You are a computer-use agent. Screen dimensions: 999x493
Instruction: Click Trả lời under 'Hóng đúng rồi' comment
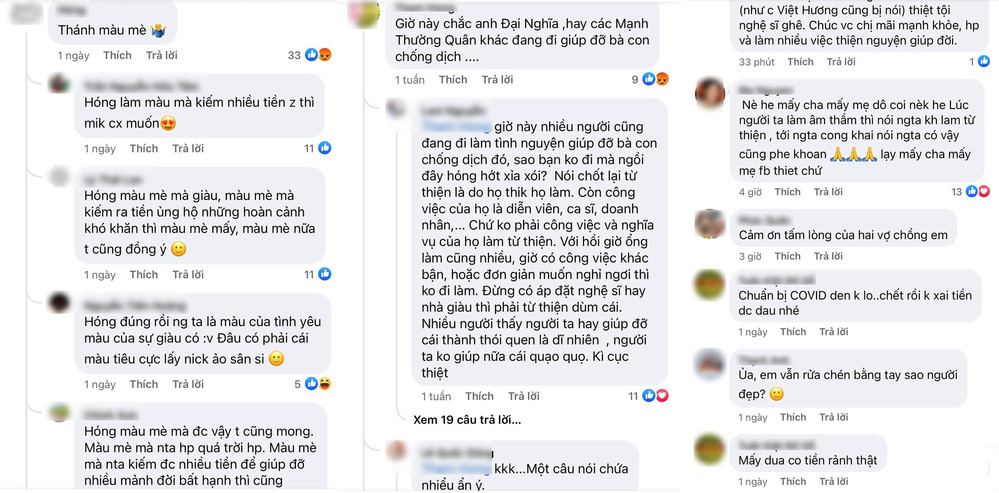pos(188,384)
